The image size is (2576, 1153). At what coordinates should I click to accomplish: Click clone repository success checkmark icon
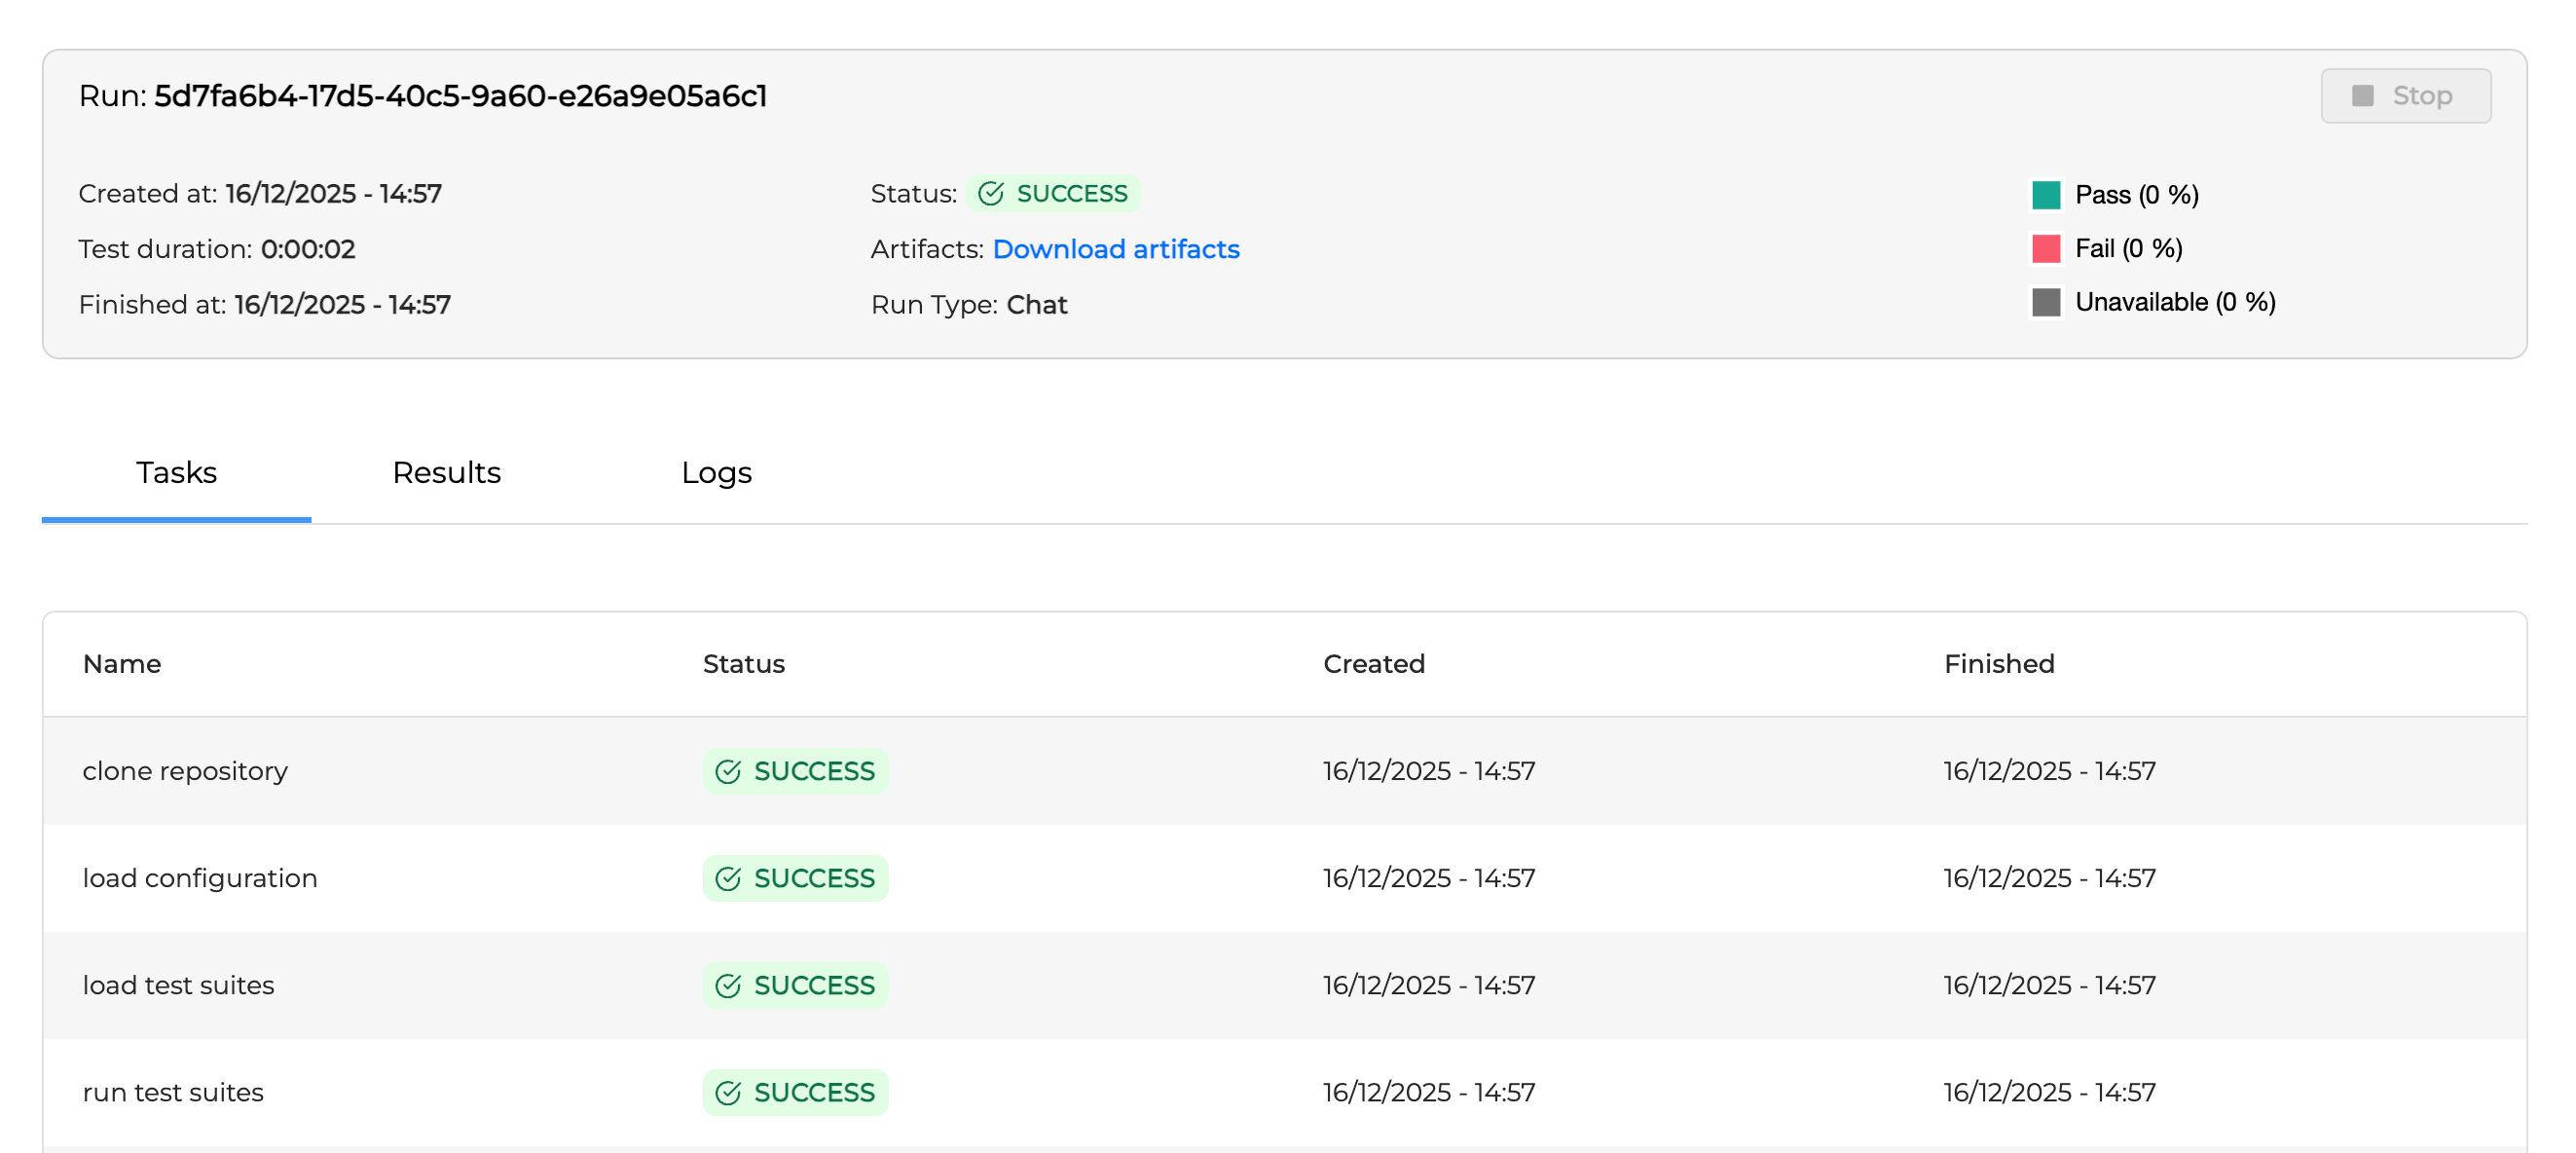728,771
